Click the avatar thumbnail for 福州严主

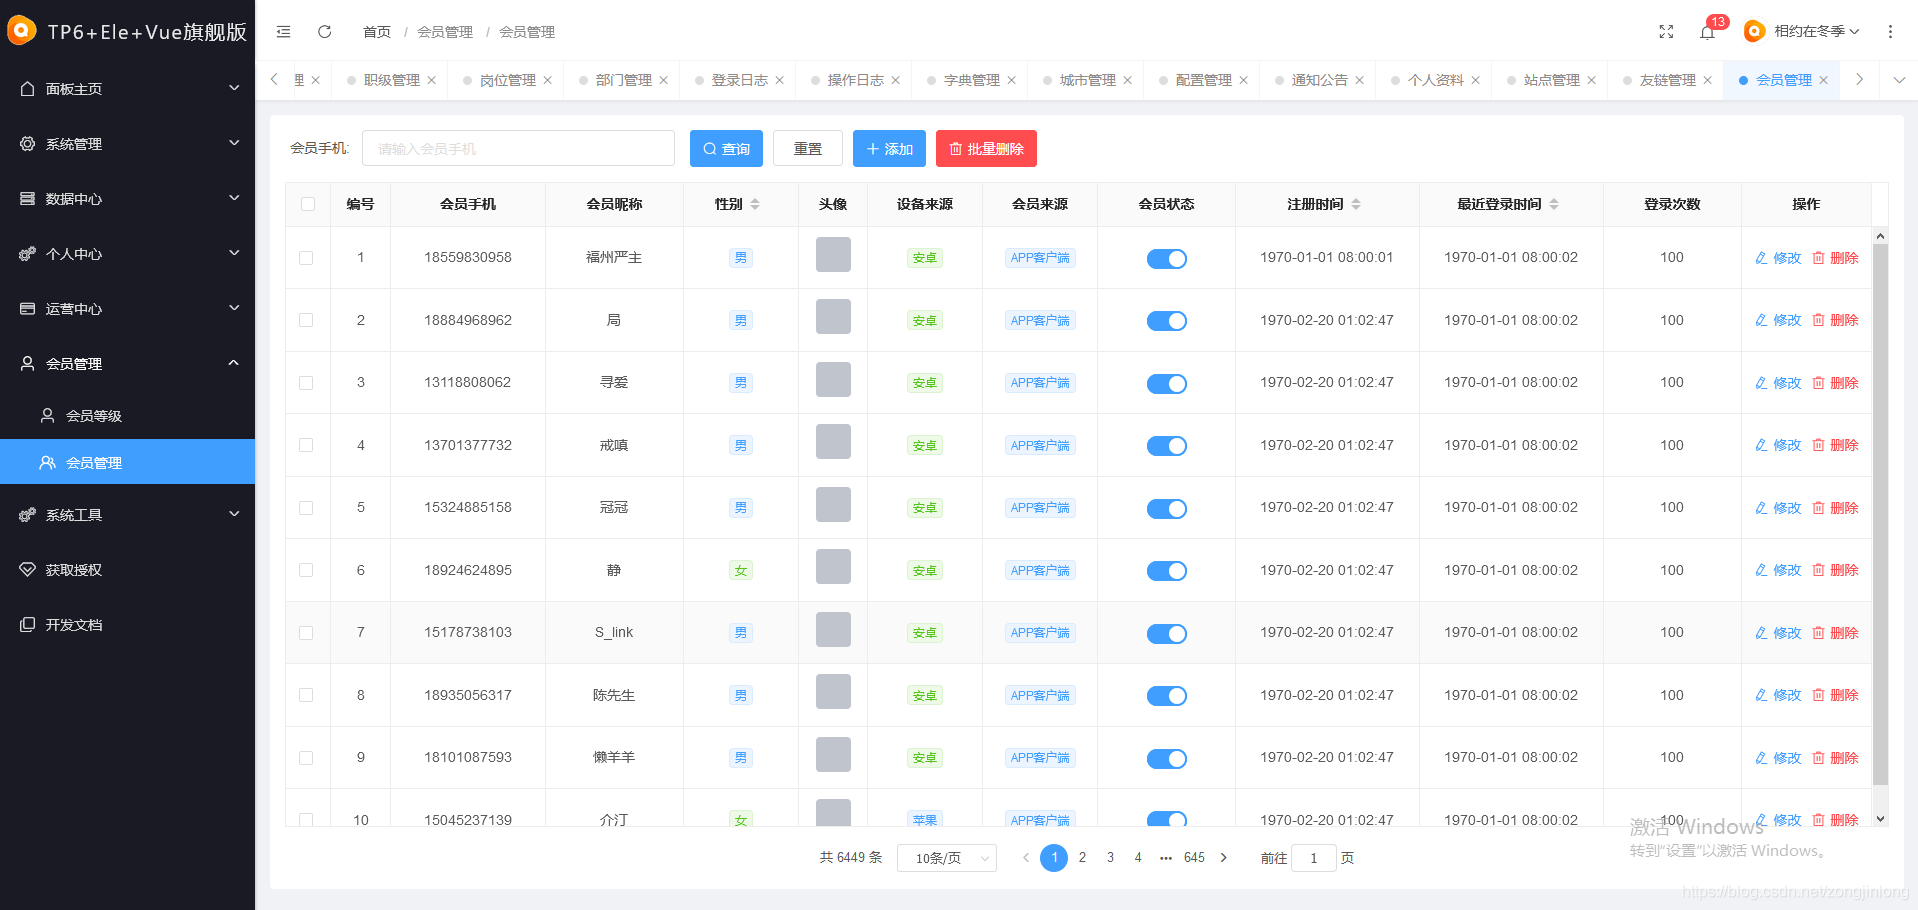point(833,255)
